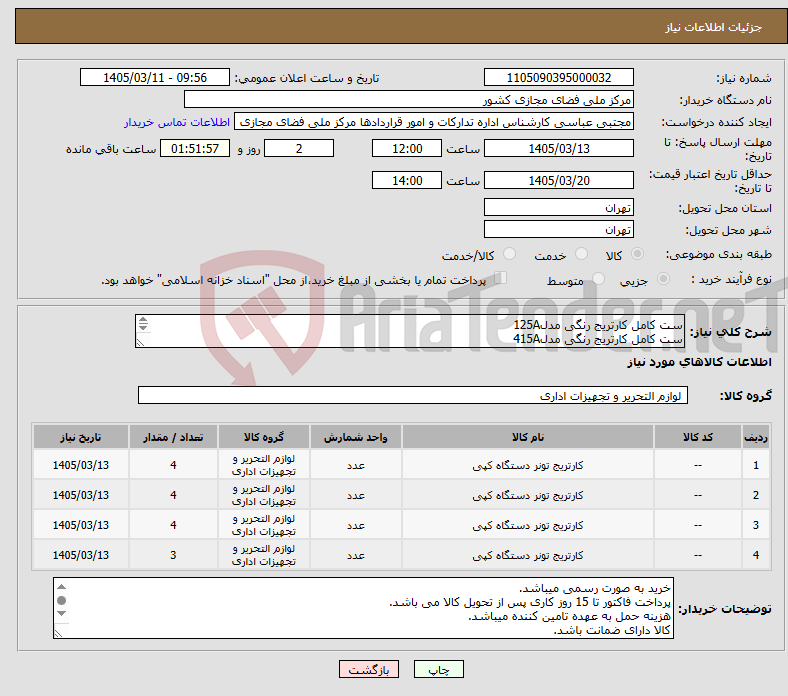Click the general description text area
The height and width of the screenshot is (696, 788).
point(410,331)
